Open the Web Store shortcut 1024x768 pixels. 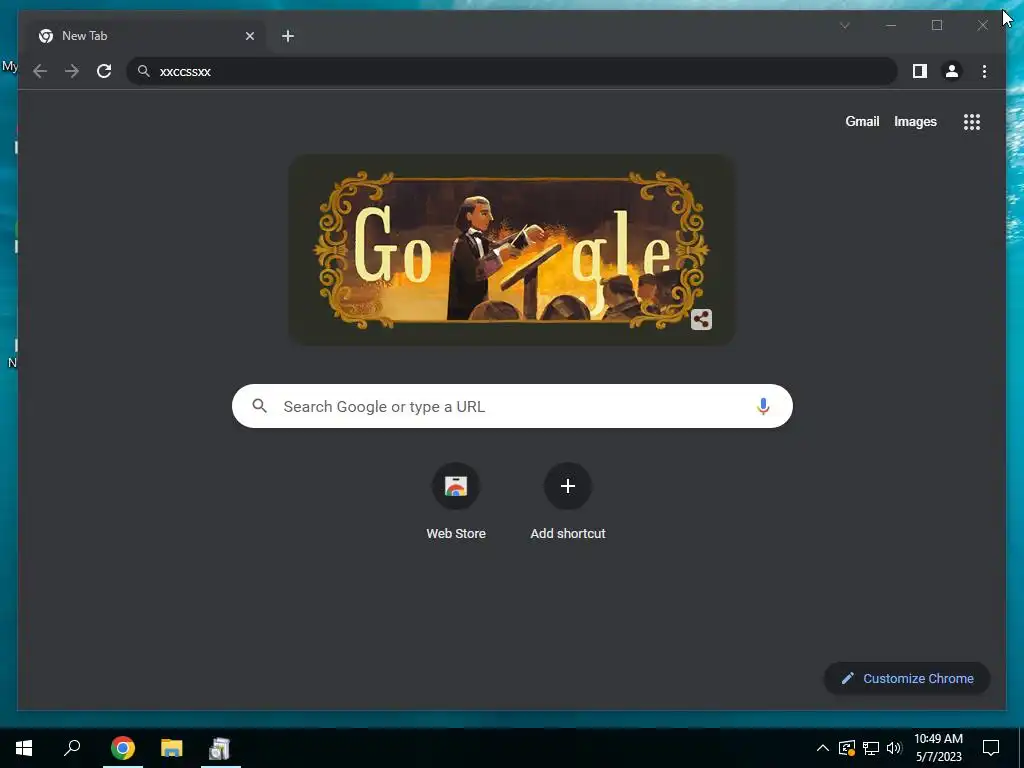click(456, 502)
